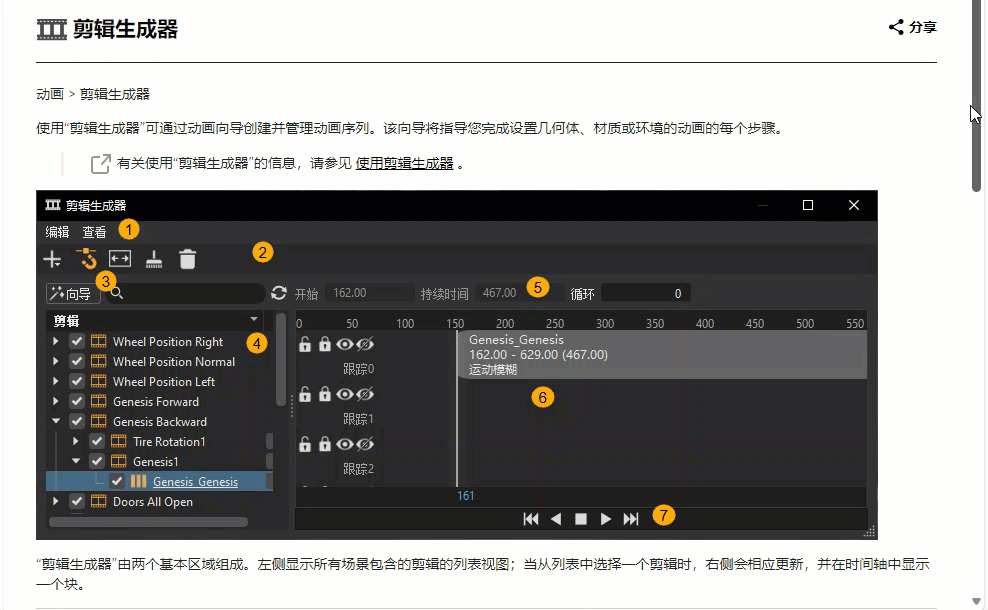Click the 动画 breadcrumb
Image resolution: width=988 pixels, height=610 pixels.
pyautogui.click(x=50, y=94)
